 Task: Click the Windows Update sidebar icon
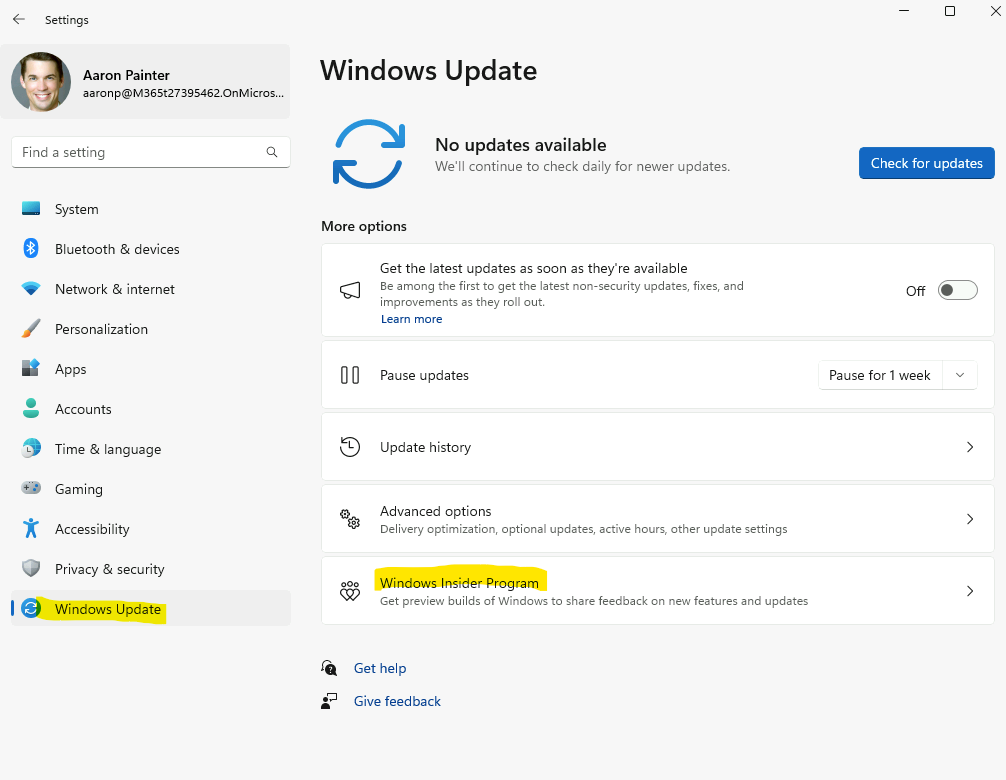[31, 608]
